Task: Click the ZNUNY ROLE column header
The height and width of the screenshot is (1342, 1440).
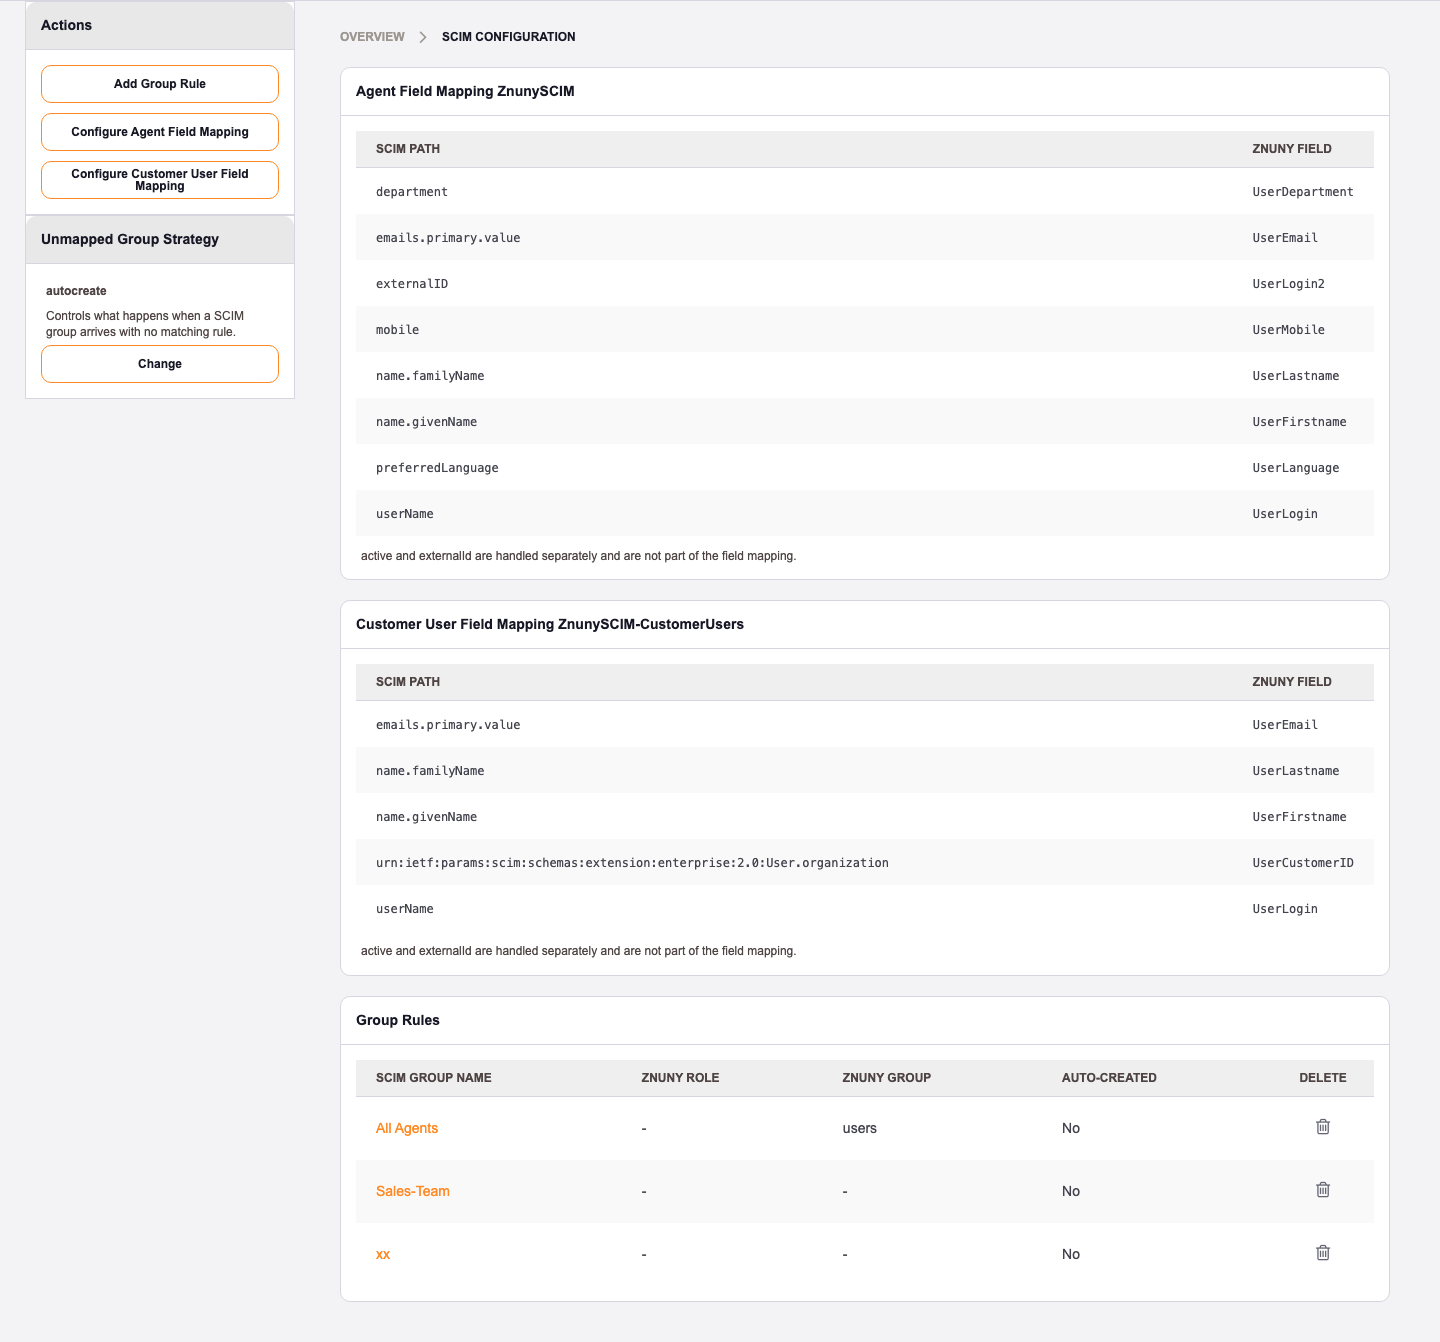Action: click(680, 1078)
